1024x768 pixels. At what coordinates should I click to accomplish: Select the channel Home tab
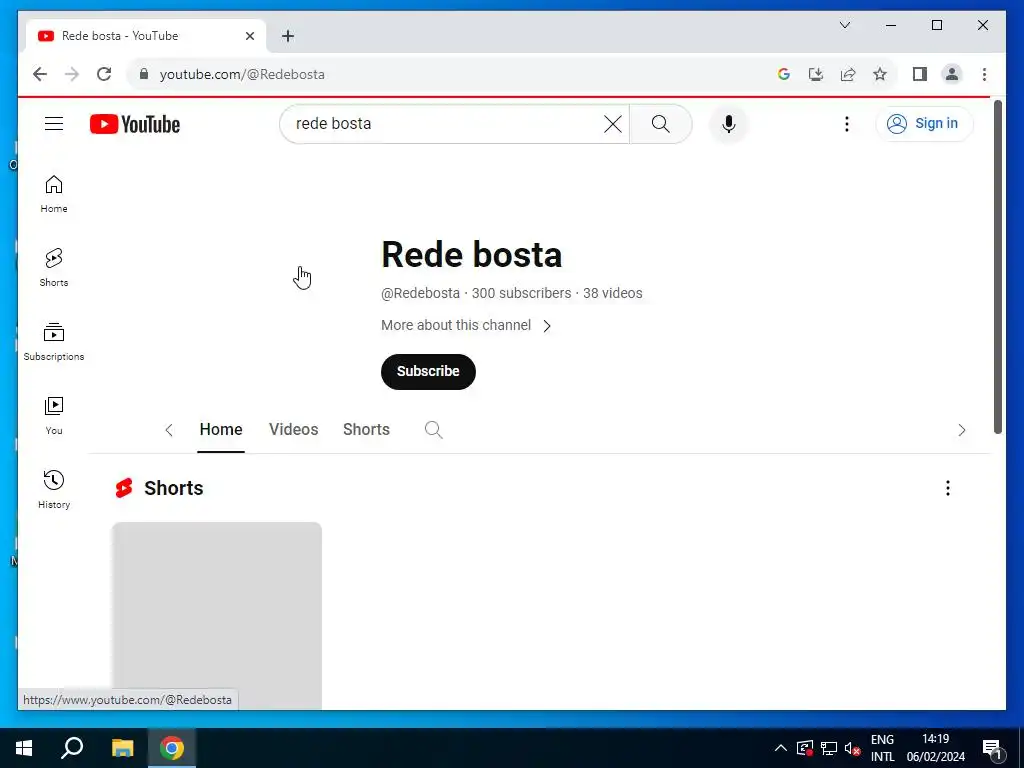click(221, 430)
